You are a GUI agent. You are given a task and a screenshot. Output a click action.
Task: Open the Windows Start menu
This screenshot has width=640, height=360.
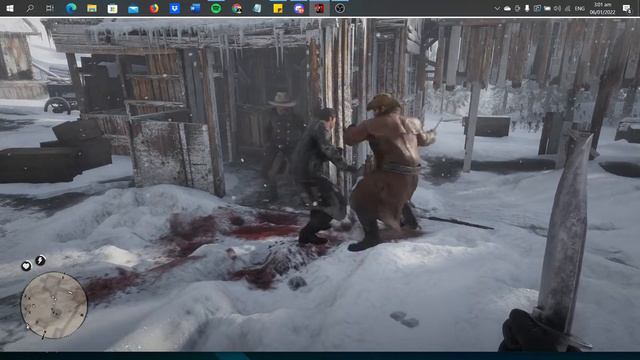(10, 8)
